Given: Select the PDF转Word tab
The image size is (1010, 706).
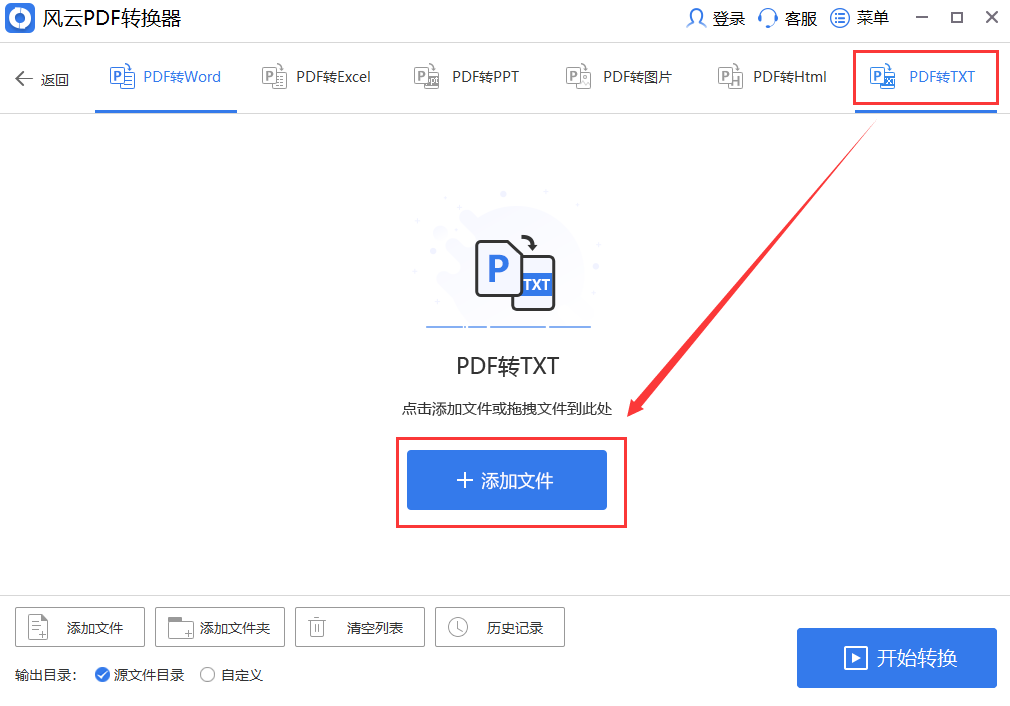Looking at the screenshot, I should (166, 76).
